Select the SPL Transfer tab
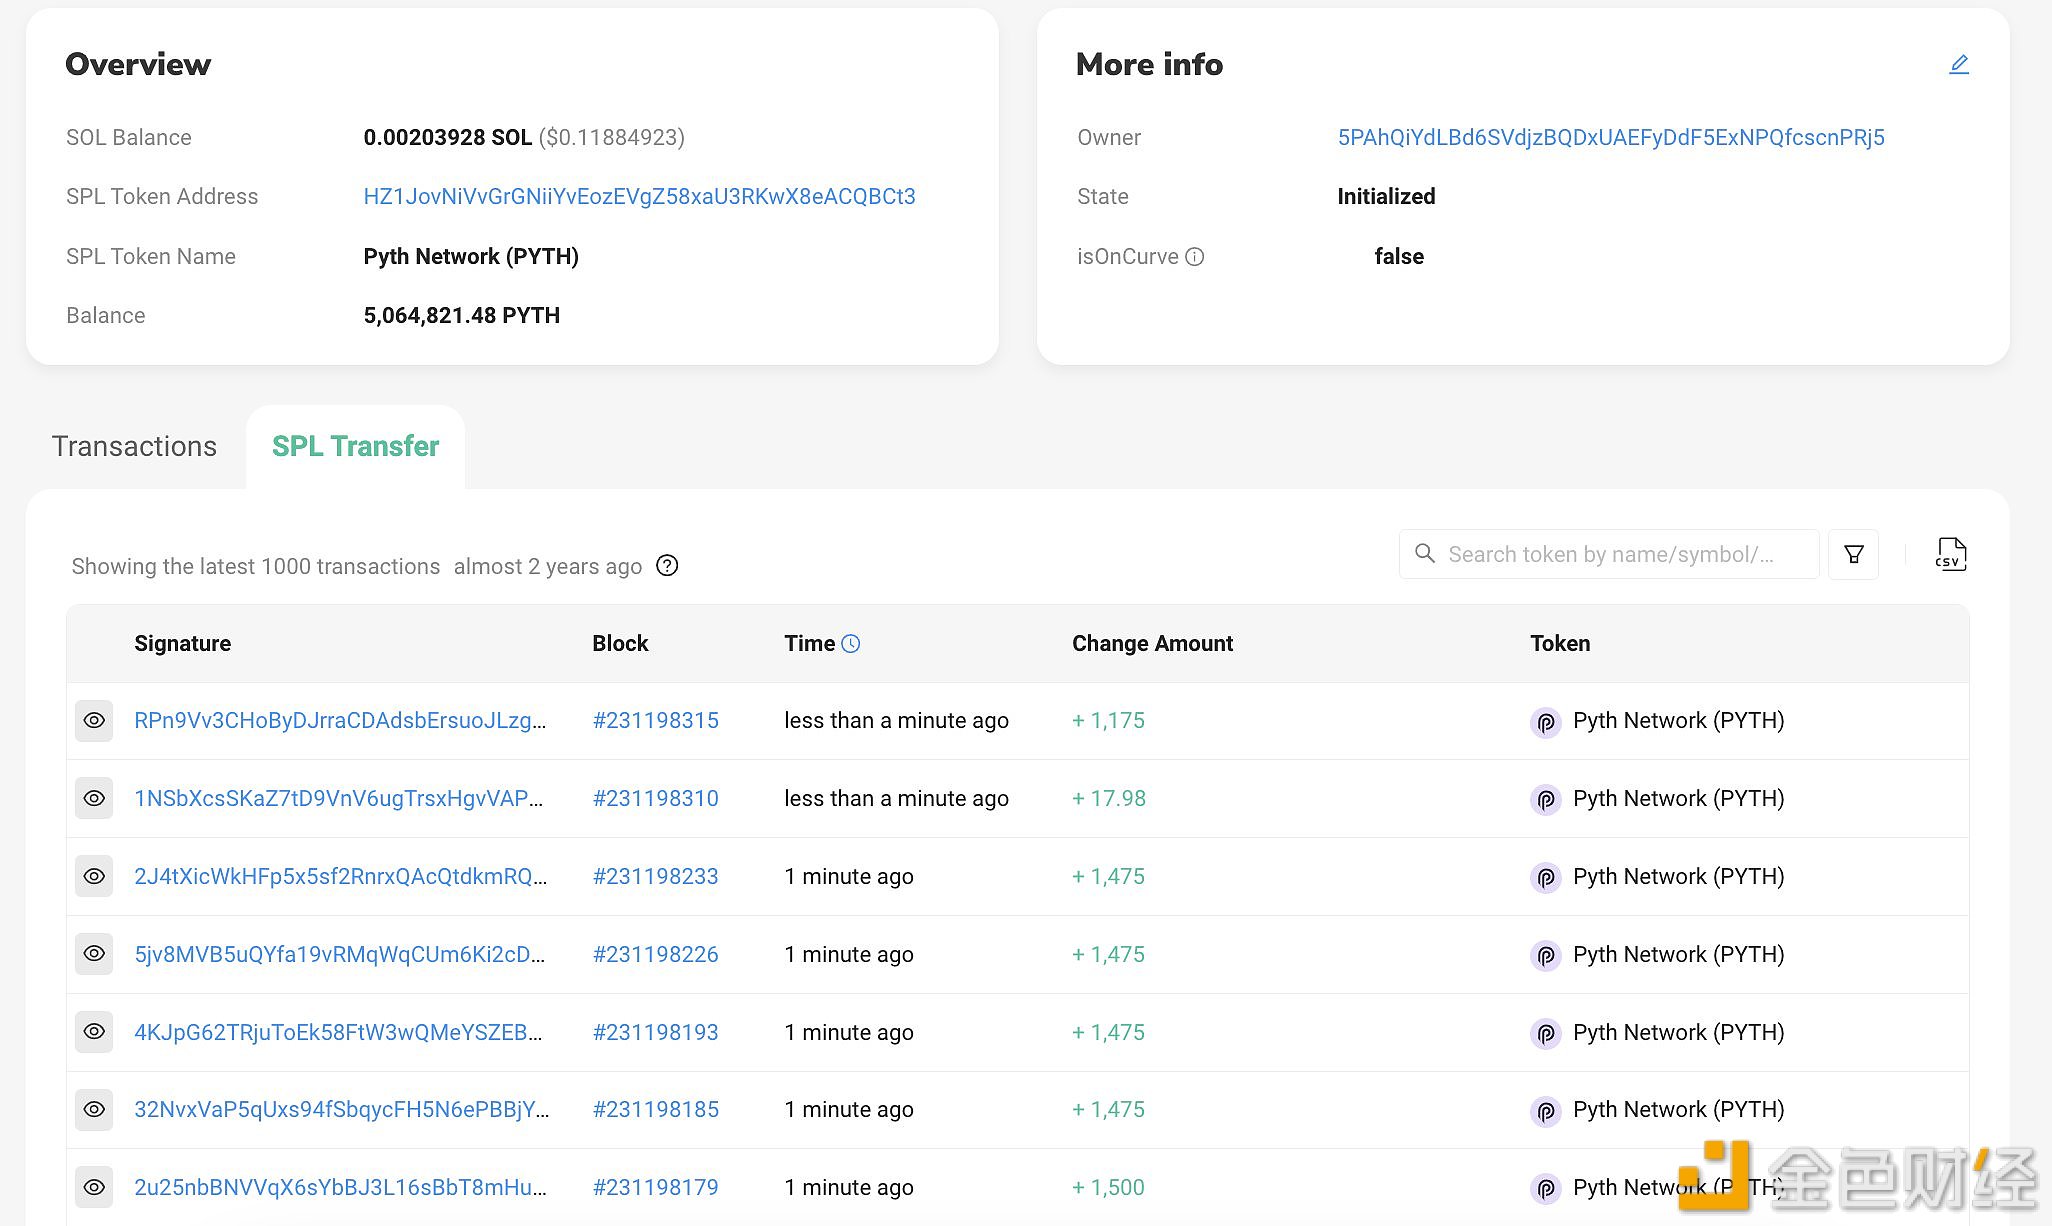This screenshot has height=1226, width=2052. coord(355,446)
